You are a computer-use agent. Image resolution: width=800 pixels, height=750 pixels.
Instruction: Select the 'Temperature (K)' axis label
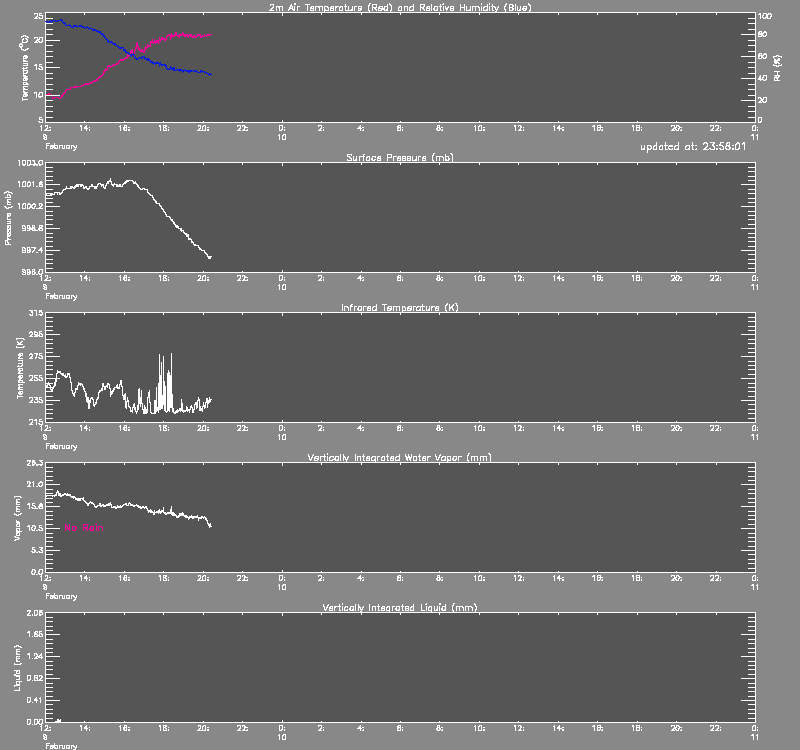pyautogui.click(x=20, y=367)
